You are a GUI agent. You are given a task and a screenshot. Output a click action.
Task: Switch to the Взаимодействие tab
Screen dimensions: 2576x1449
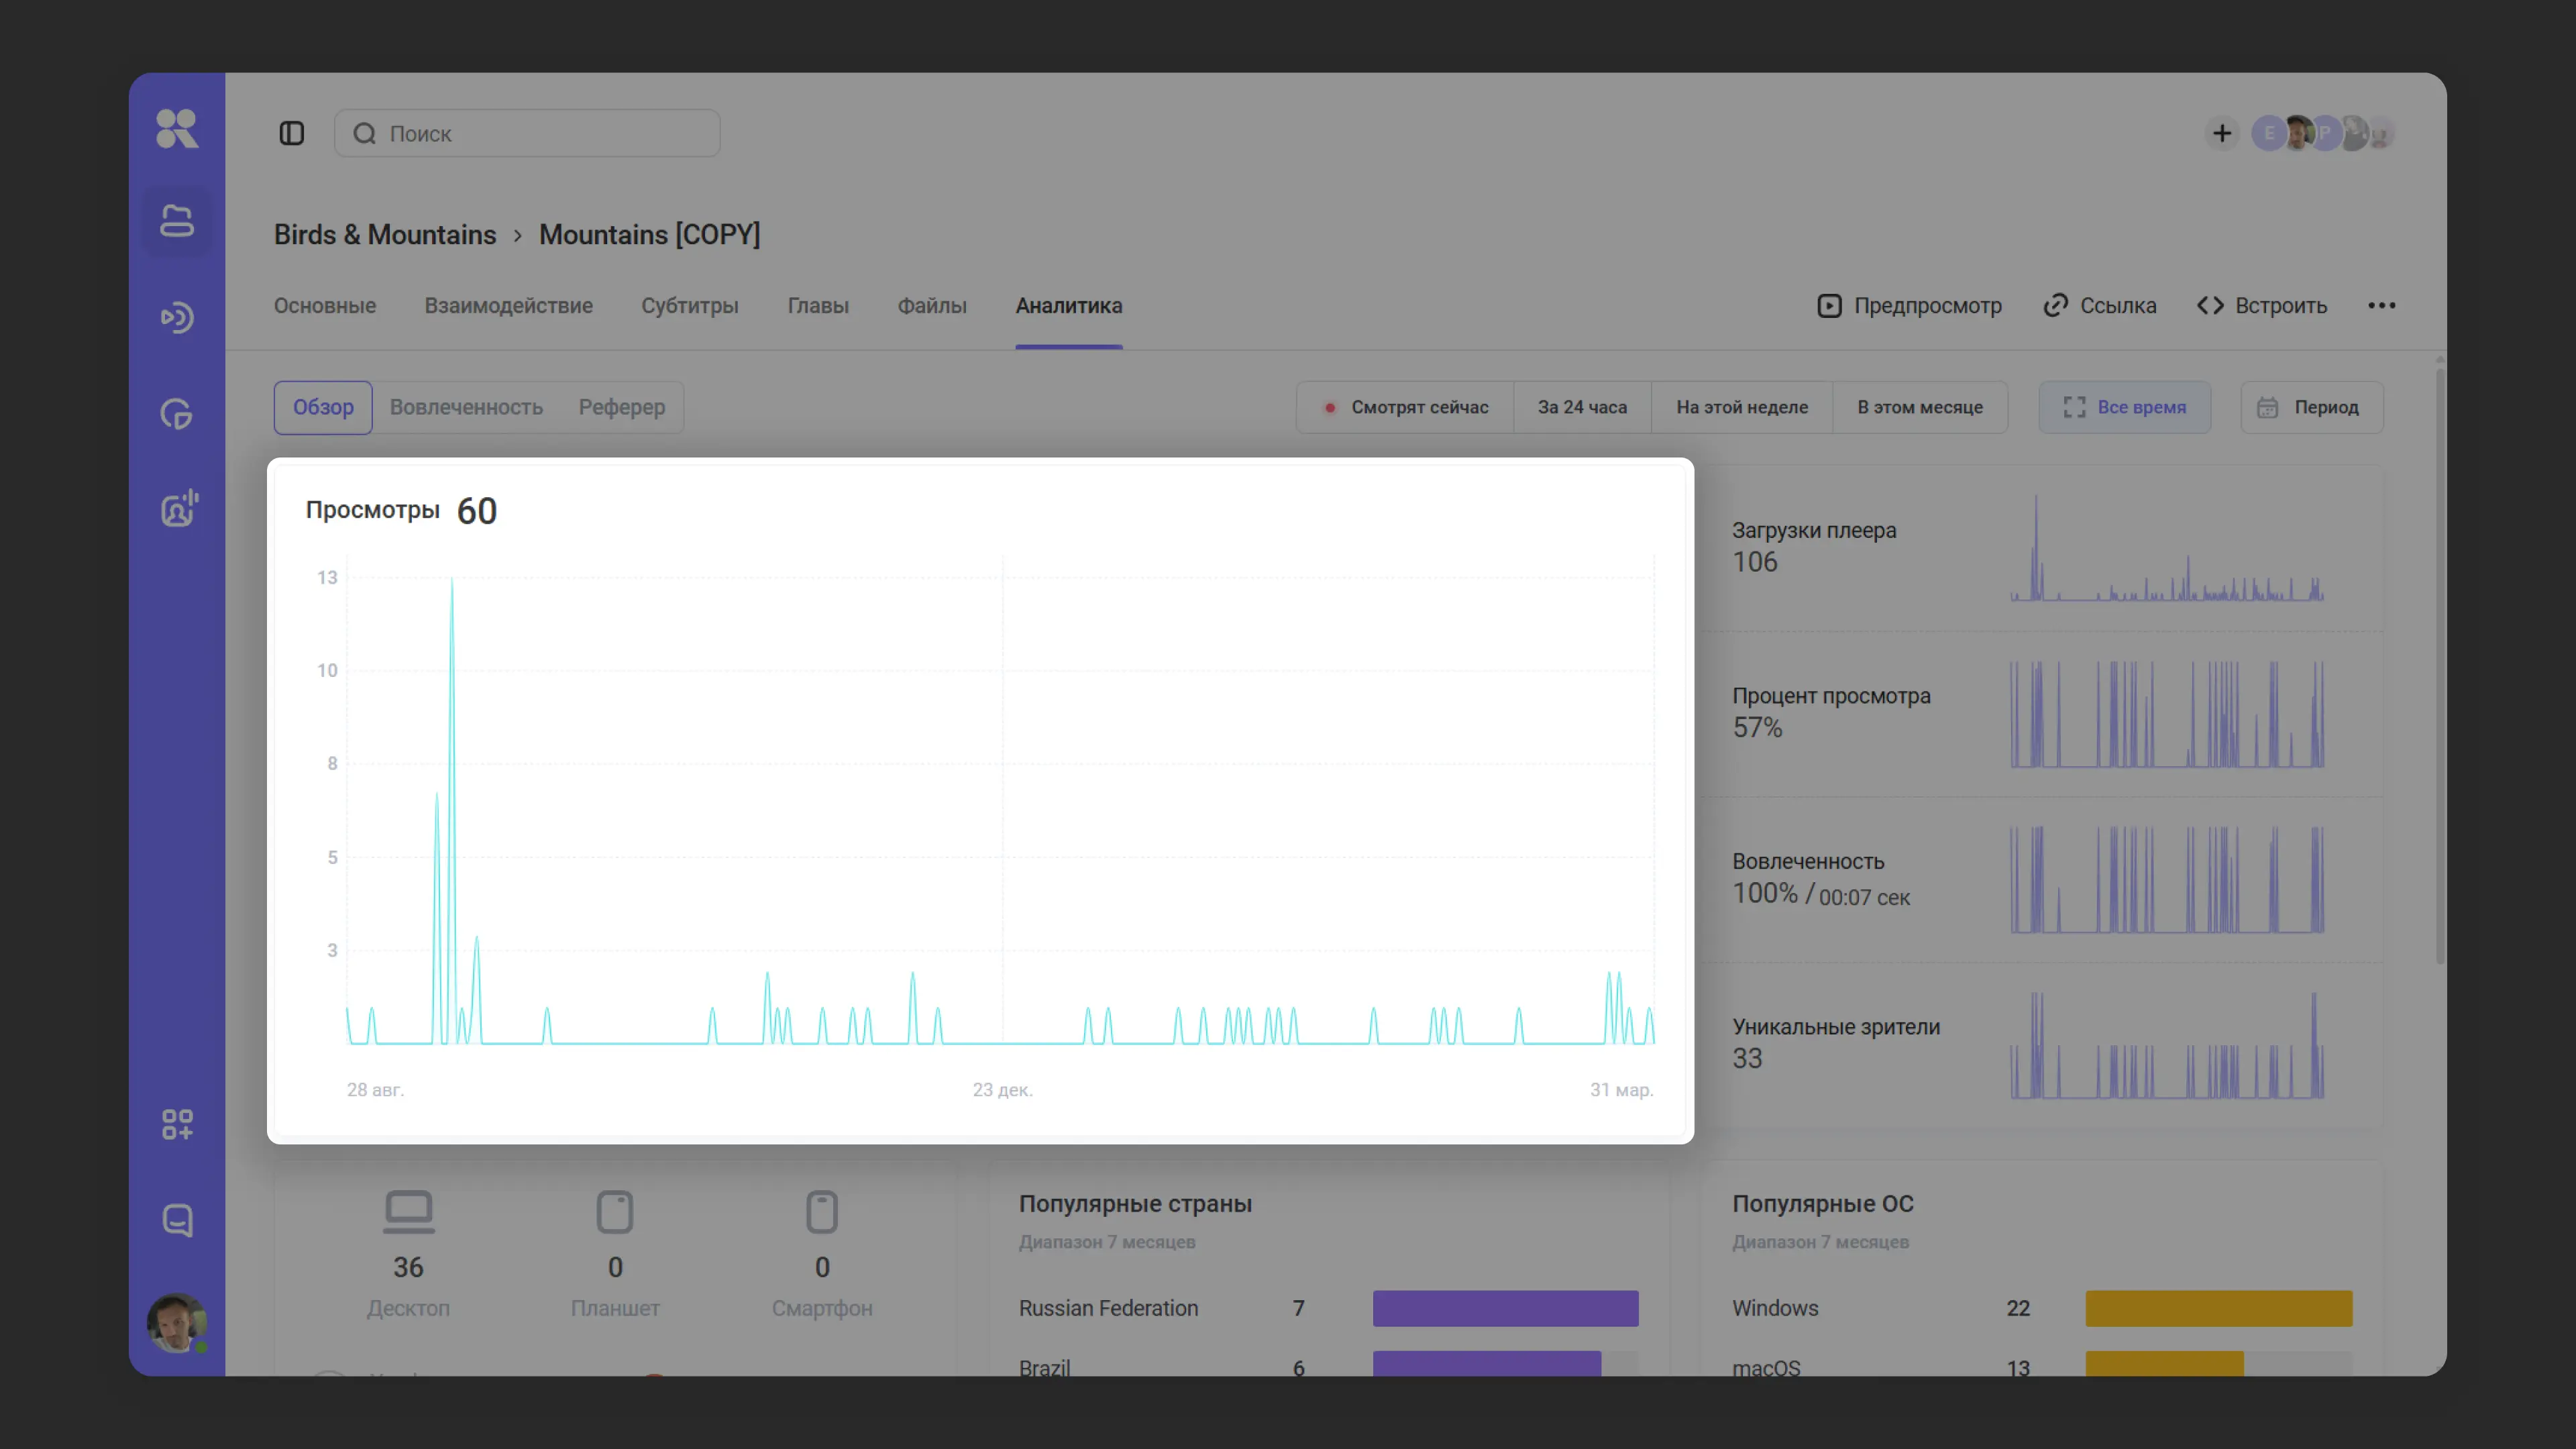pyautogui.click(x=508, y=306)
